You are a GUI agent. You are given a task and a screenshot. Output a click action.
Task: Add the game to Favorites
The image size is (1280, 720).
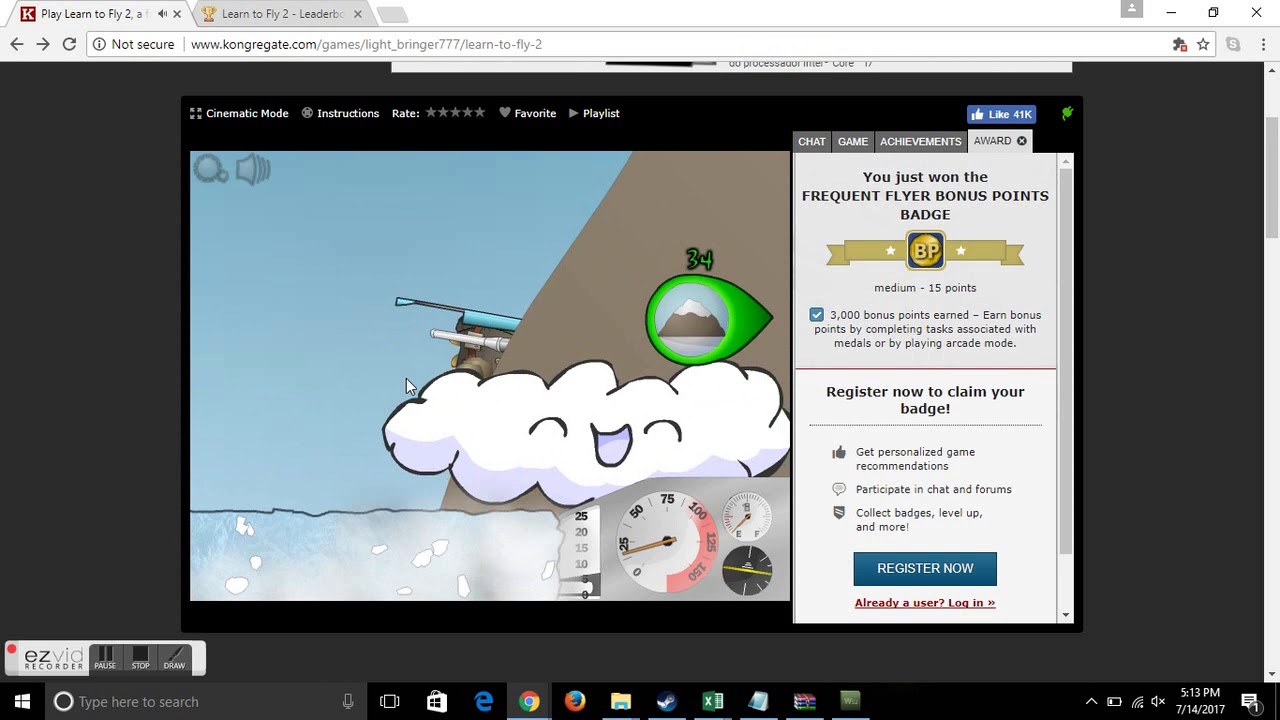(527, 113)
